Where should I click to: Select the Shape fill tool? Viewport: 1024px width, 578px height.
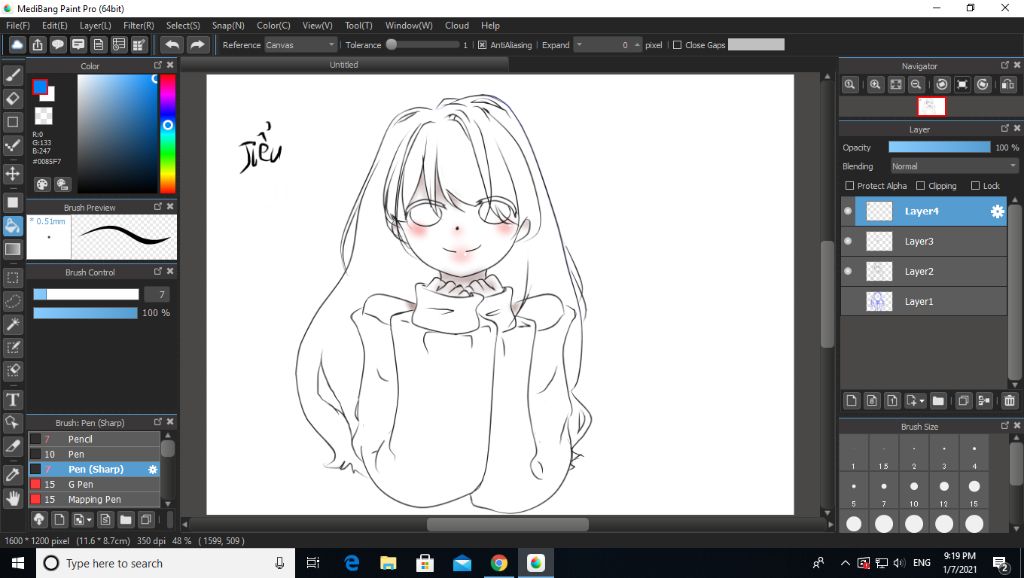12,202
